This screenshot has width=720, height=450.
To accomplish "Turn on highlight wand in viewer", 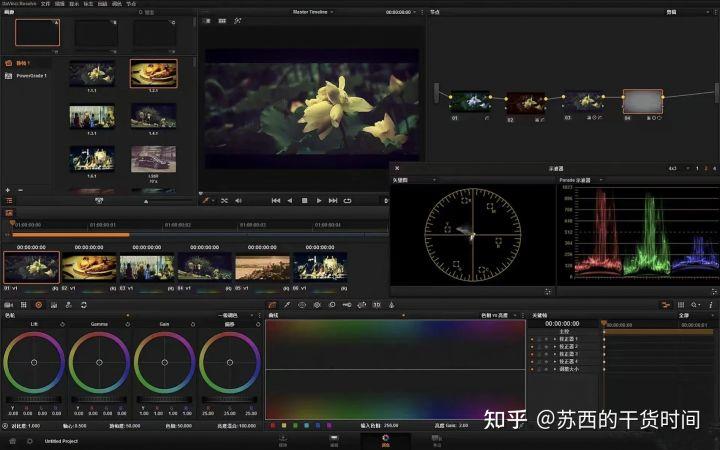I will pos(238,21).
